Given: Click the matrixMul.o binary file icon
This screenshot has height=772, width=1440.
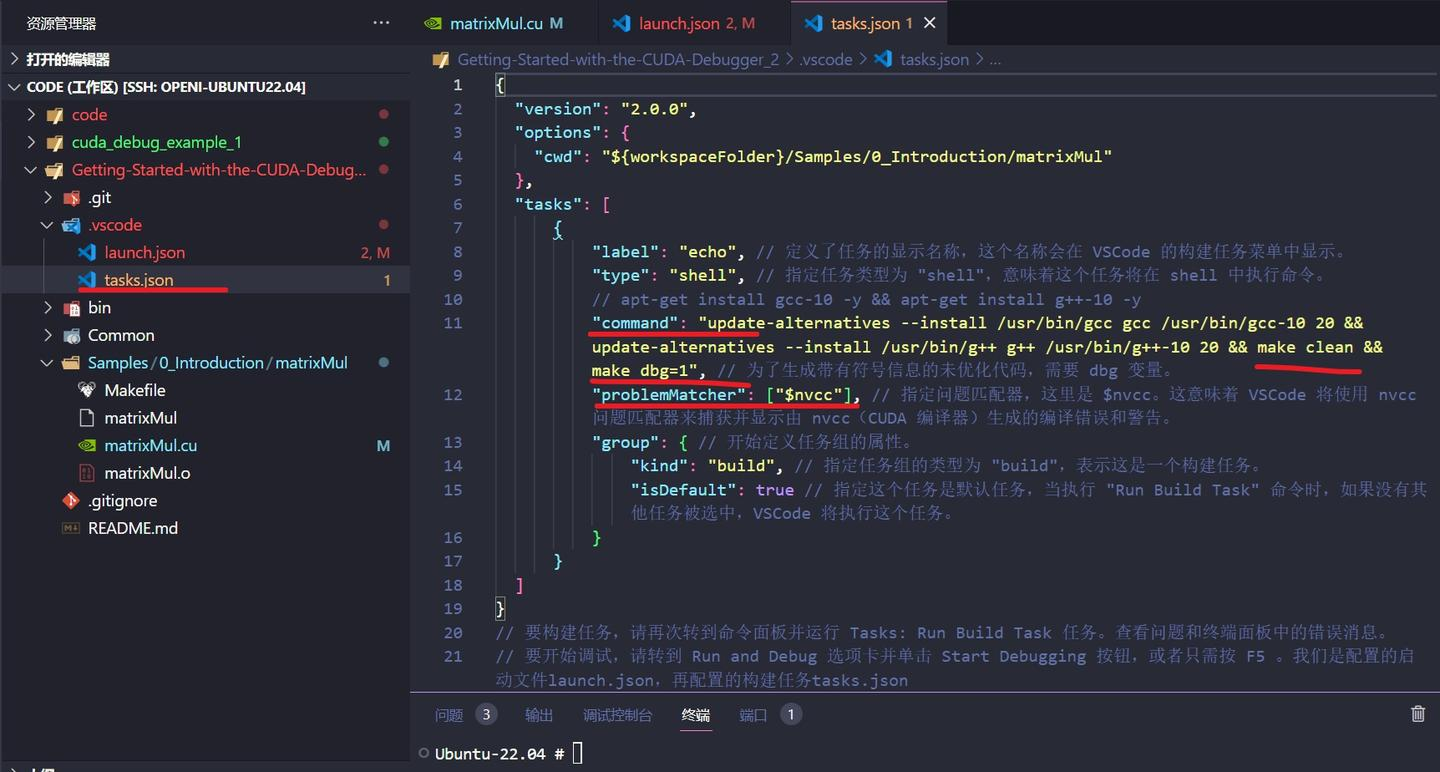Looking at the screenshot, I should point(87,473).
